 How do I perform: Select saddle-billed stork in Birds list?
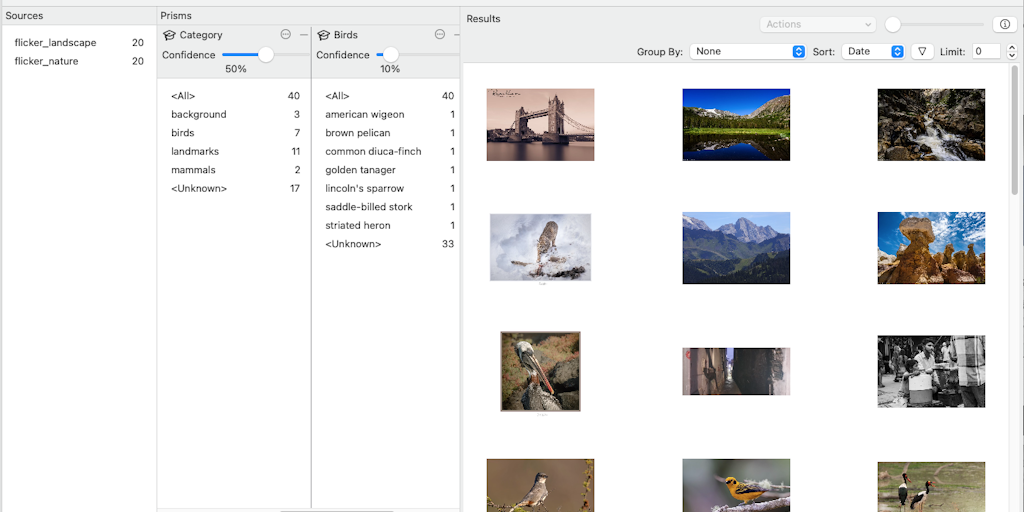click(x=368, y=207)
